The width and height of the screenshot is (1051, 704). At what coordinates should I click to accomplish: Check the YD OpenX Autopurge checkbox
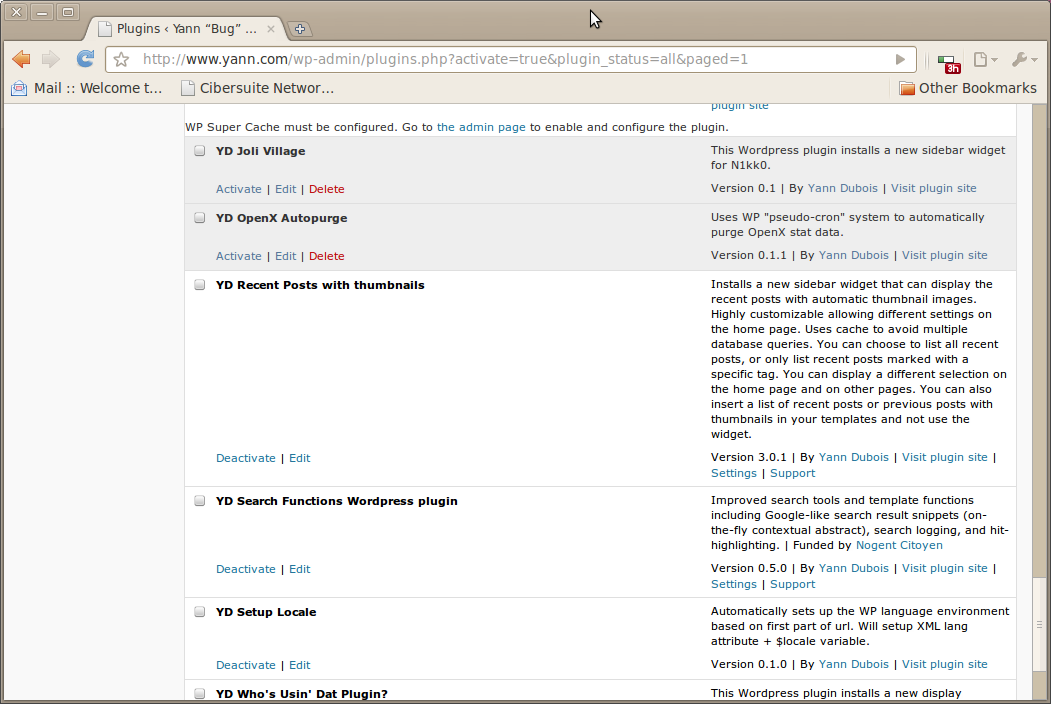[200, 218]
